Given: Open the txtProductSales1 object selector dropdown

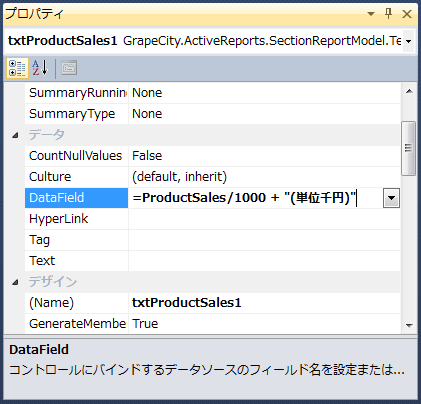Looking at the screenshot, I should point(408,41).
